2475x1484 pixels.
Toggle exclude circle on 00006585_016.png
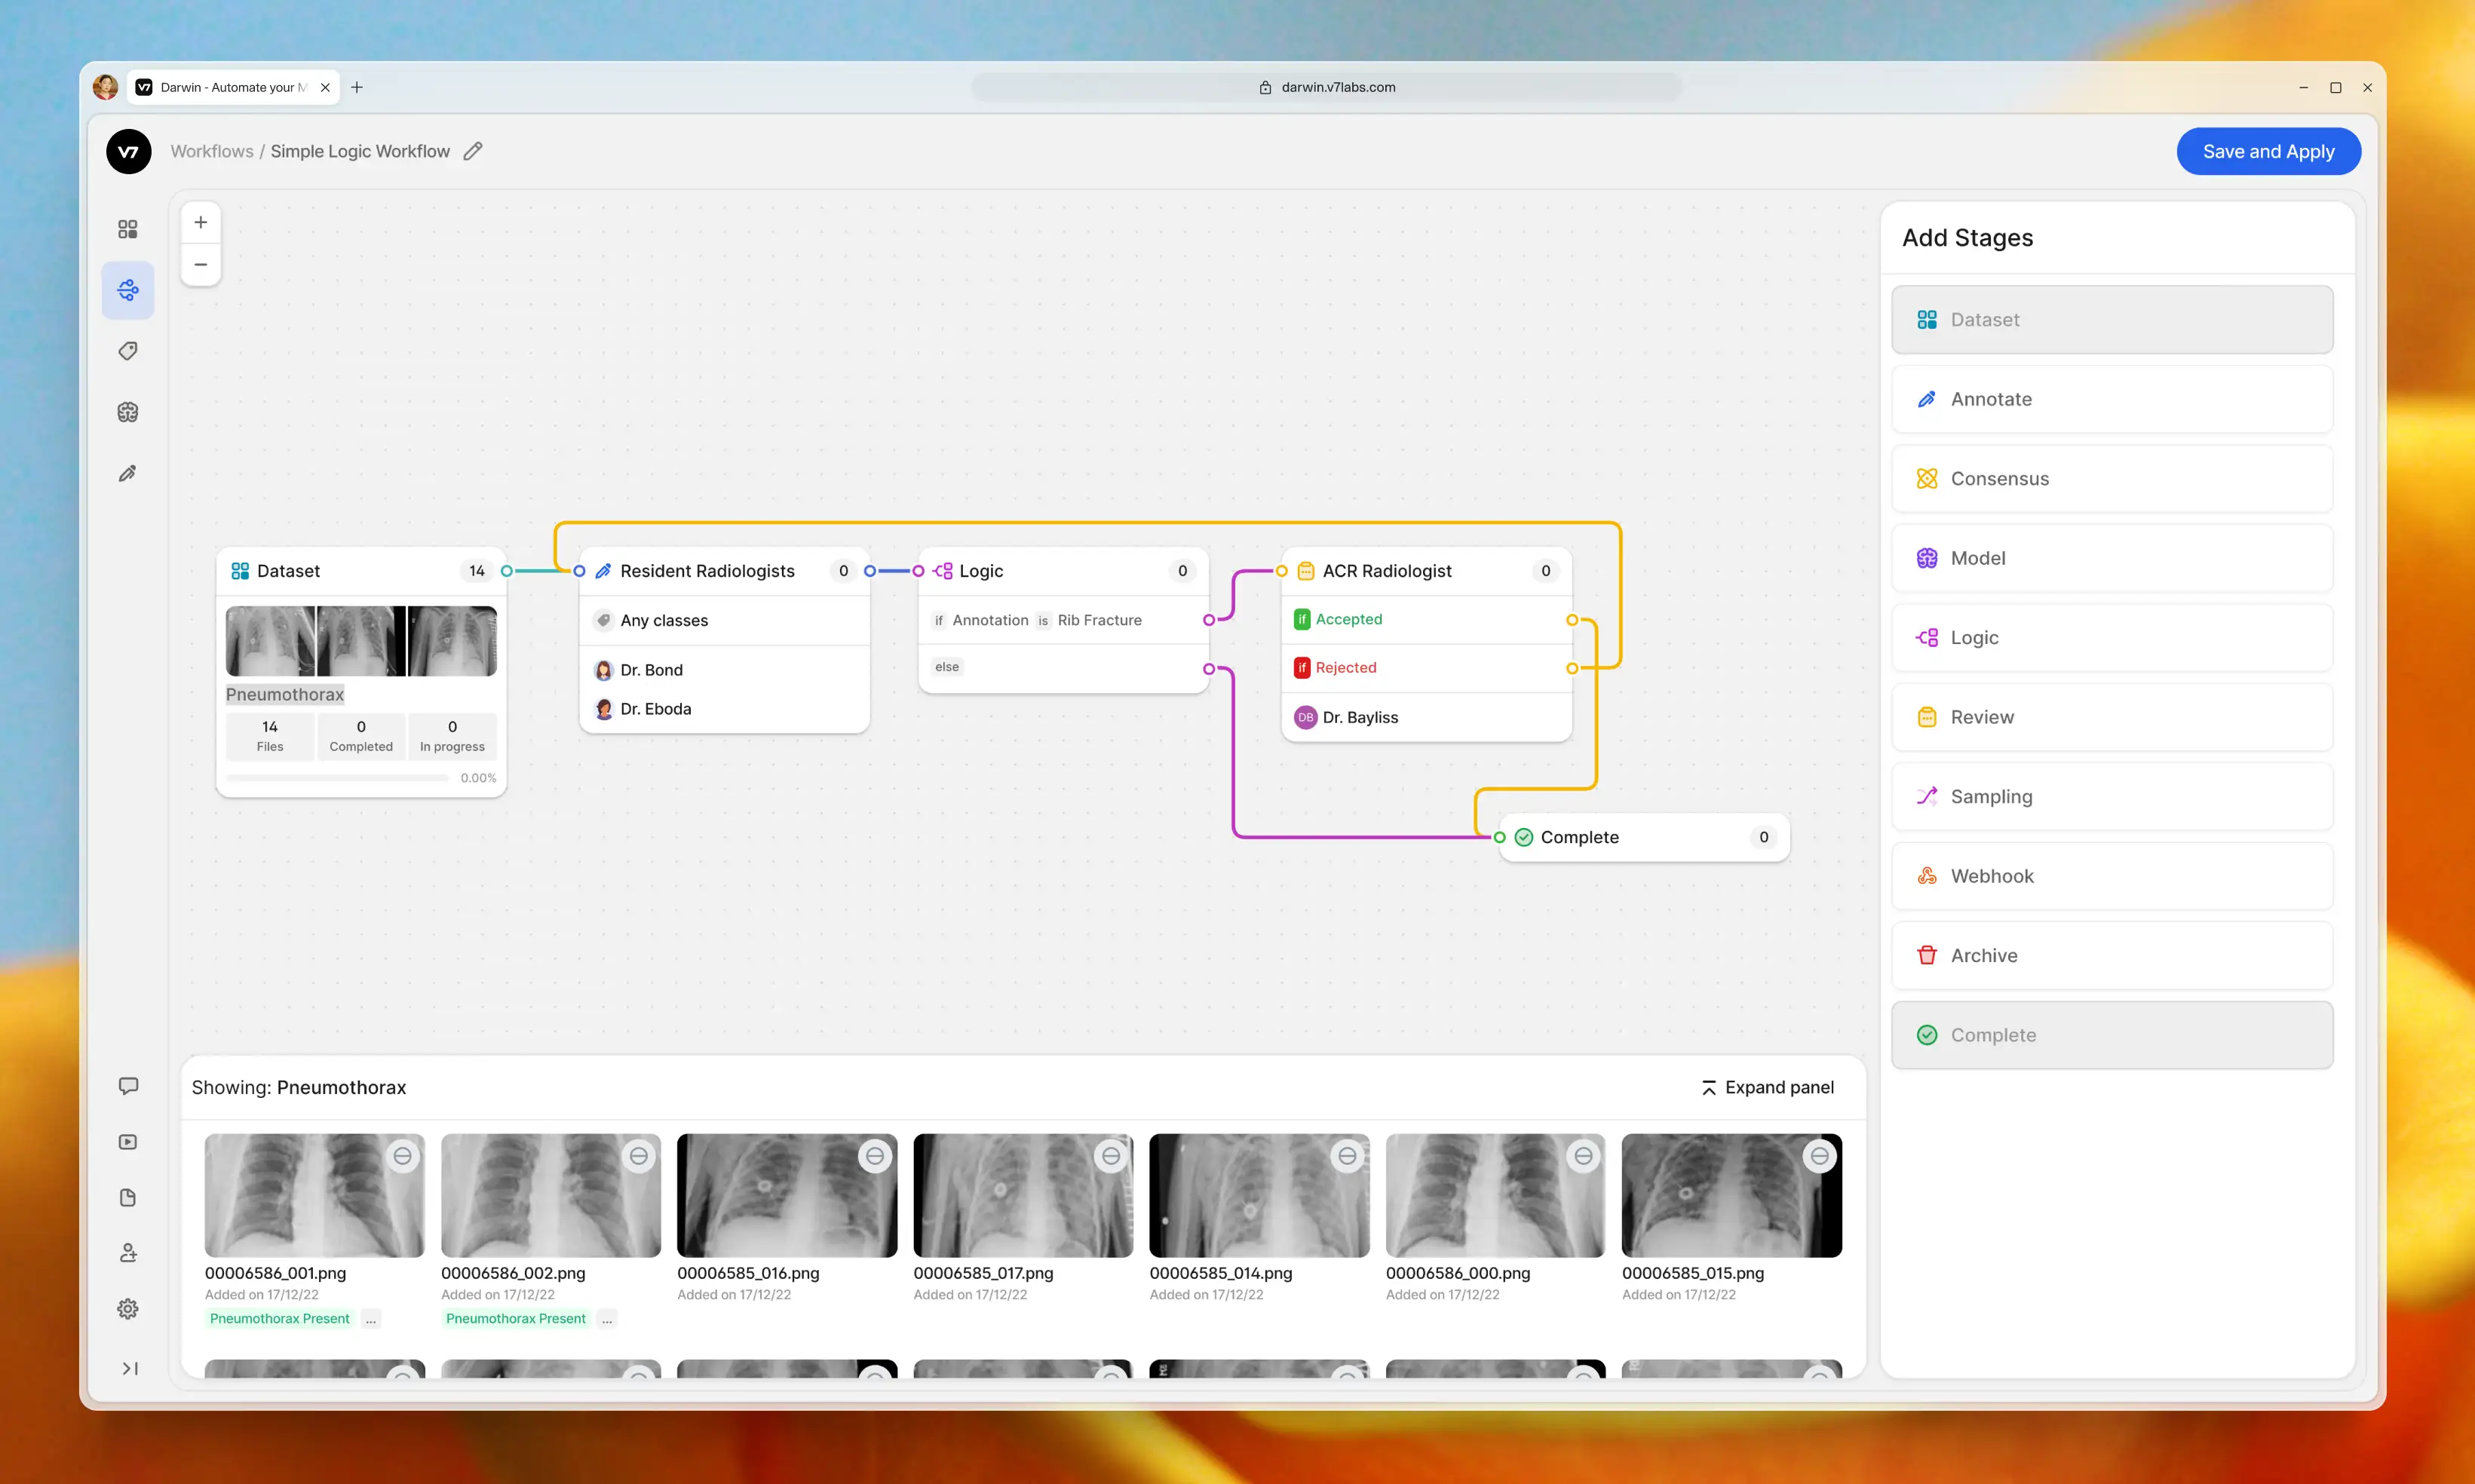pyautogui.click(x=875, y=1156)
